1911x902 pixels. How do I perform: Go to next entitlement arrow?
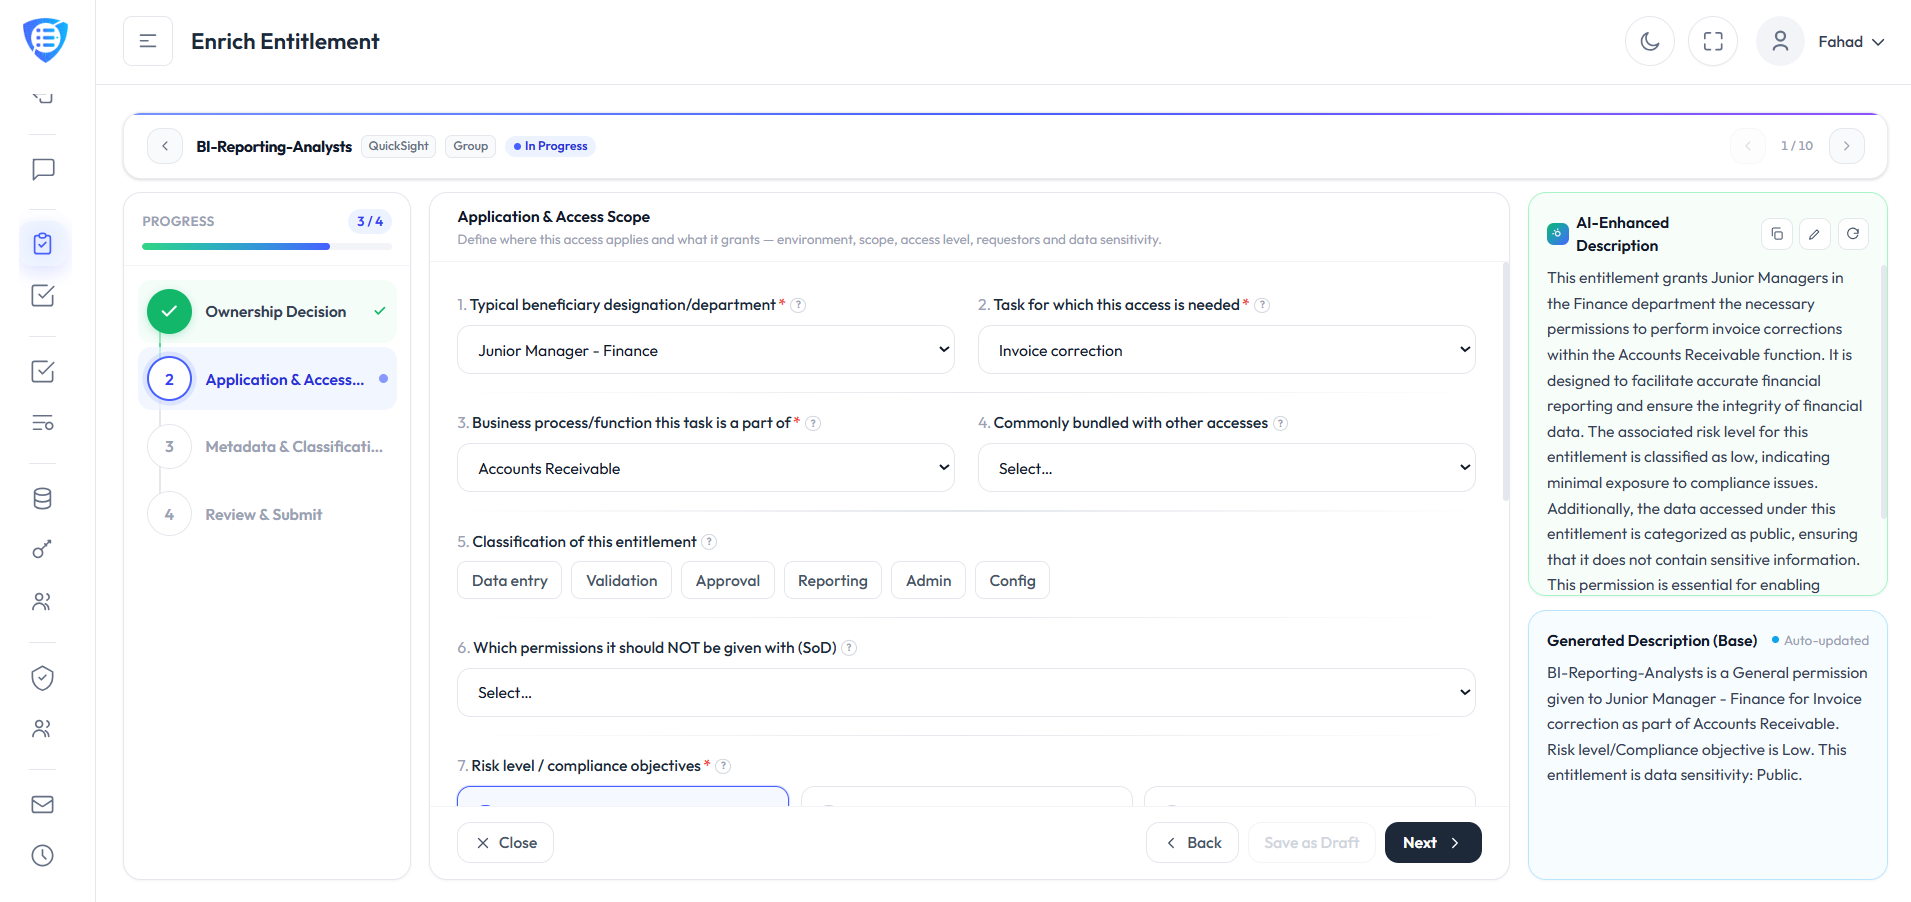1847,146
